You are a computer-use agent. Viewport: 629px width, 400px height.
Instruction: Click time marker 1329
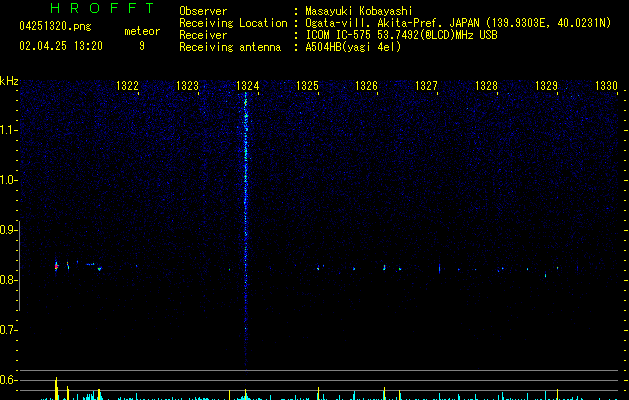tap(546, 86)
